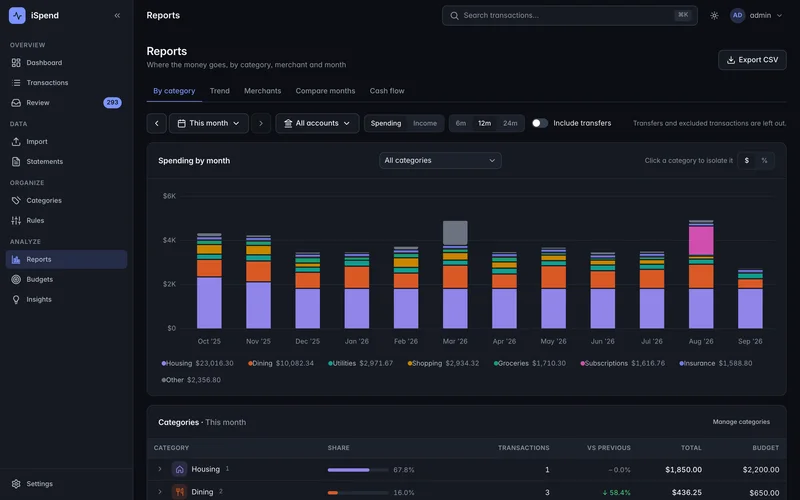Viewport: 800px width, 500px height.
Task: Switch to the Cash flow tab
Action: point(387,91)
